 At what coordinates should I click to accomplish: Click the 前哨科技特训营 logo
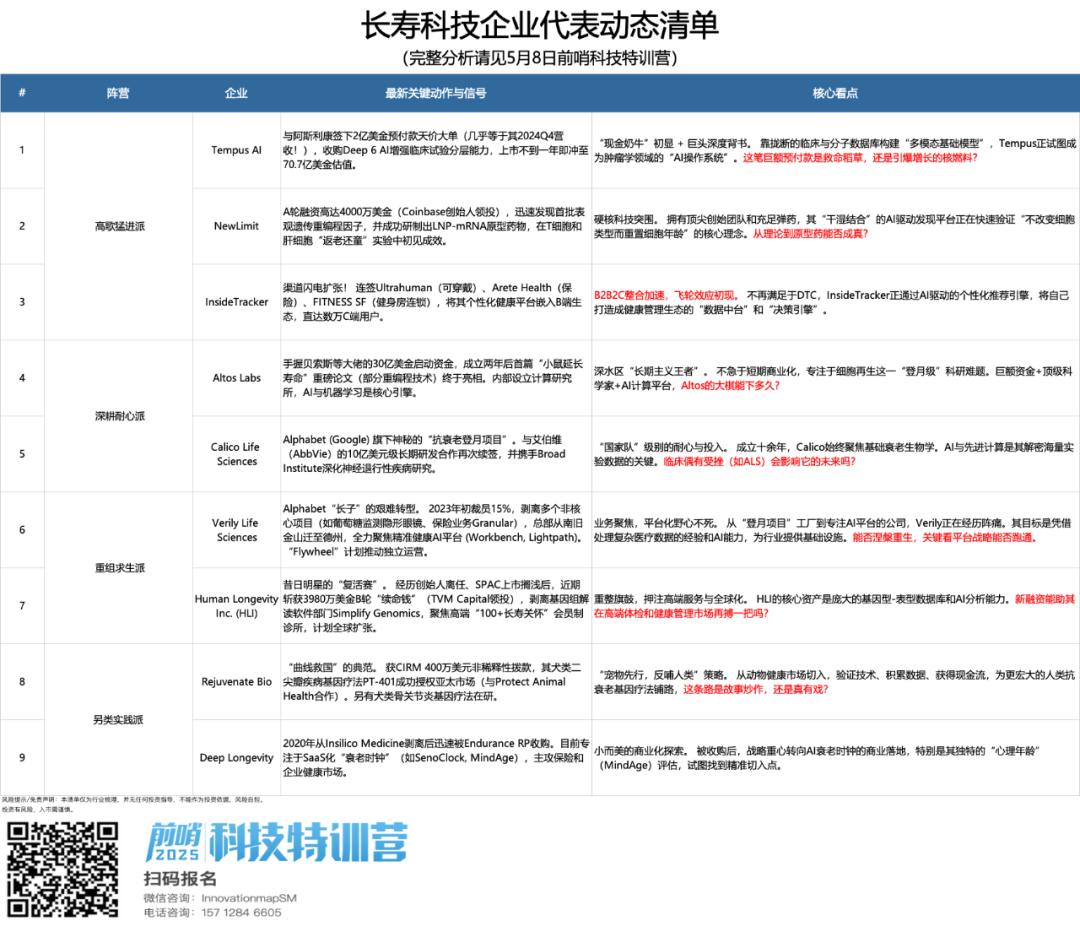point(276,842)
